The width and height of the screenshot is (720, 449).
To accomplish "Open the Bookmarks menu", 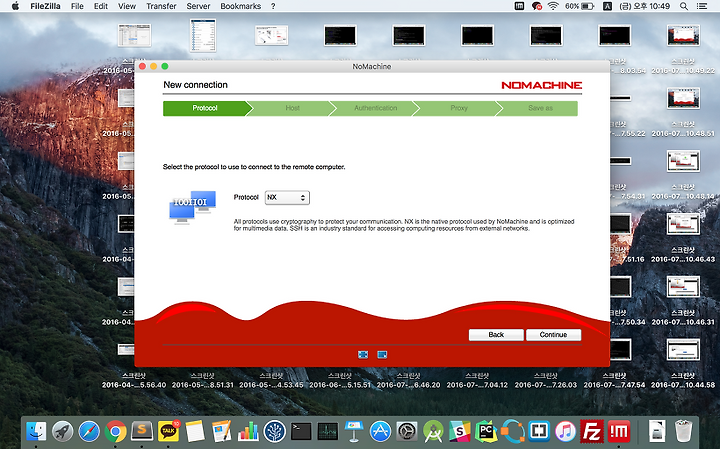I will pyautogui.click(x=241, y=6).
